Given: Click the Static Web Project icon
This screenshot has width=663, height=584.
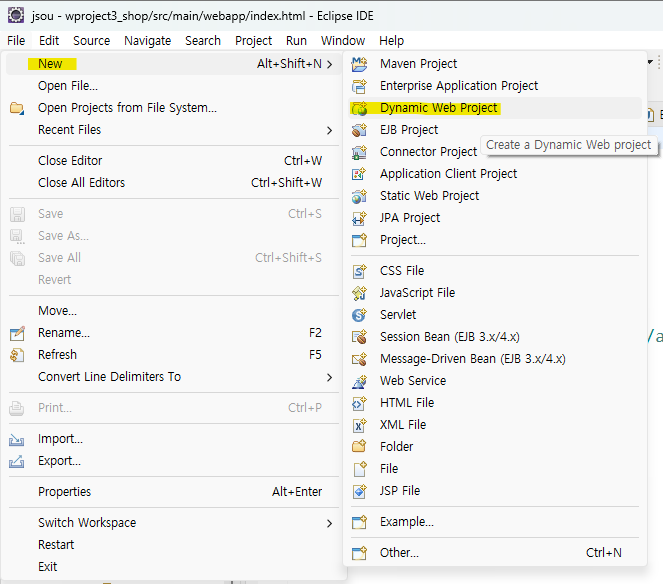Looking at the screenshot, I should click(359, 196).
